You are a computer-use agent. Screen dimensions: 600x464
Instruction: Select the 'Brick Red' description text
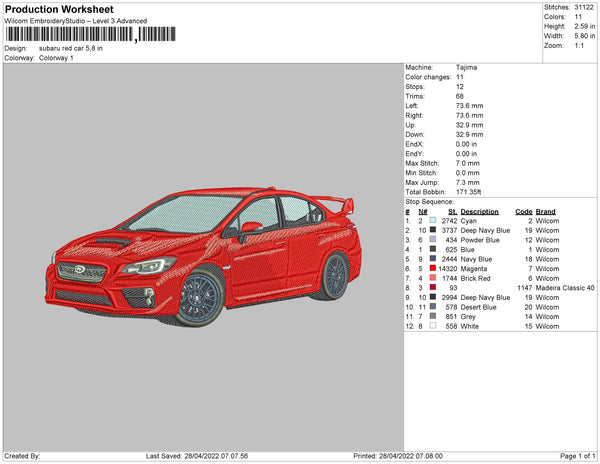475,278
